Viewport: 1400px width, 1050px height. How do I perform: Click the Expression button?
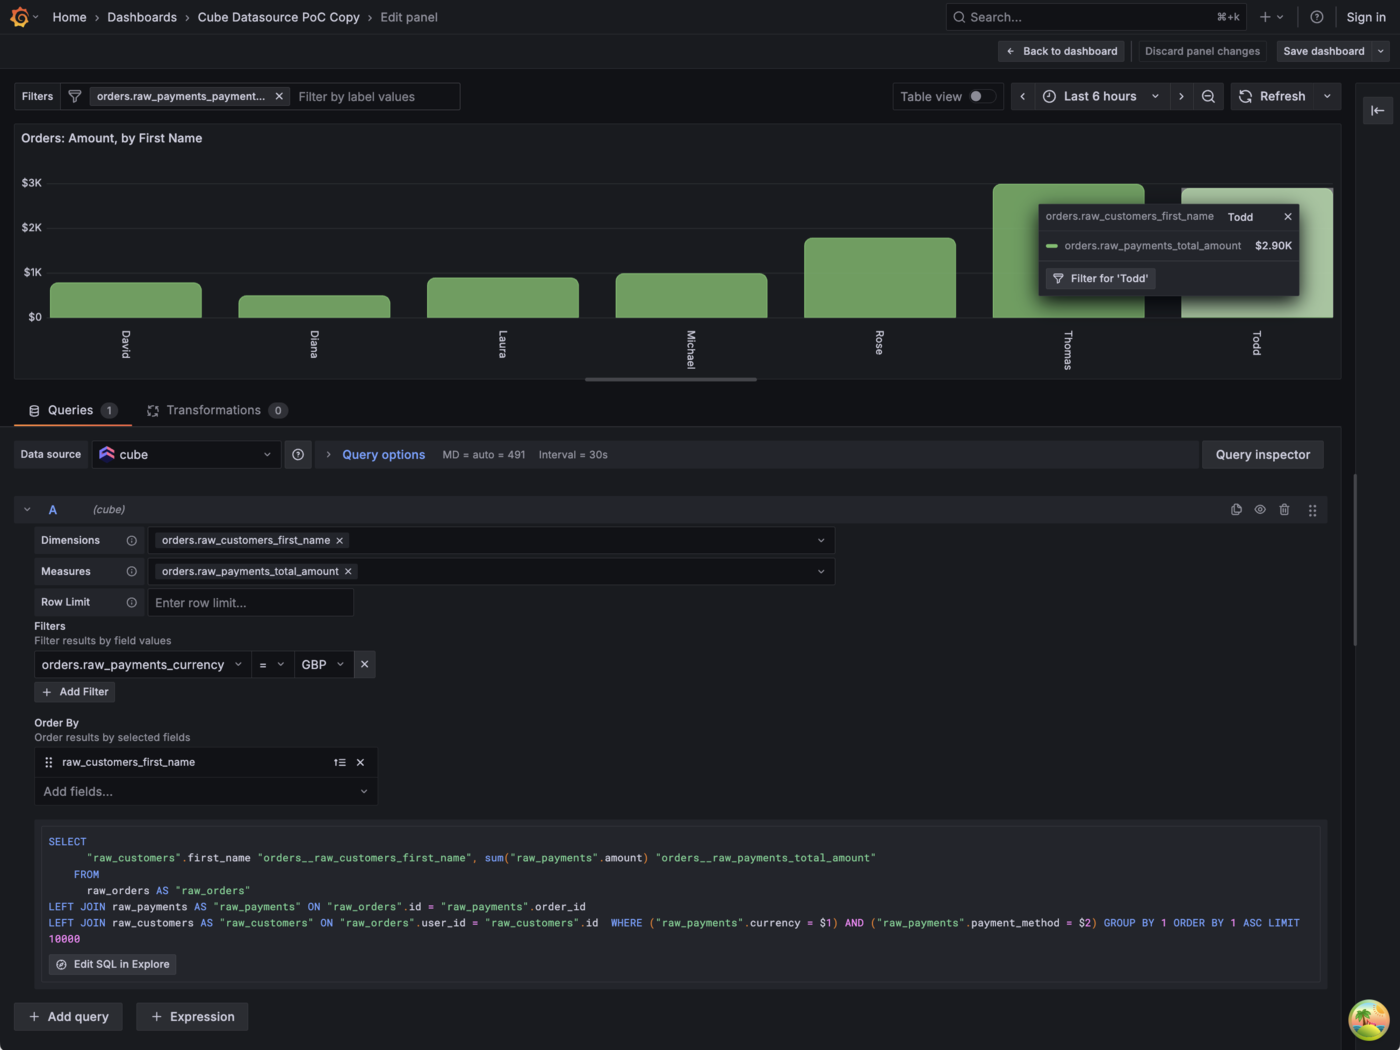[x=192, y=1017]
